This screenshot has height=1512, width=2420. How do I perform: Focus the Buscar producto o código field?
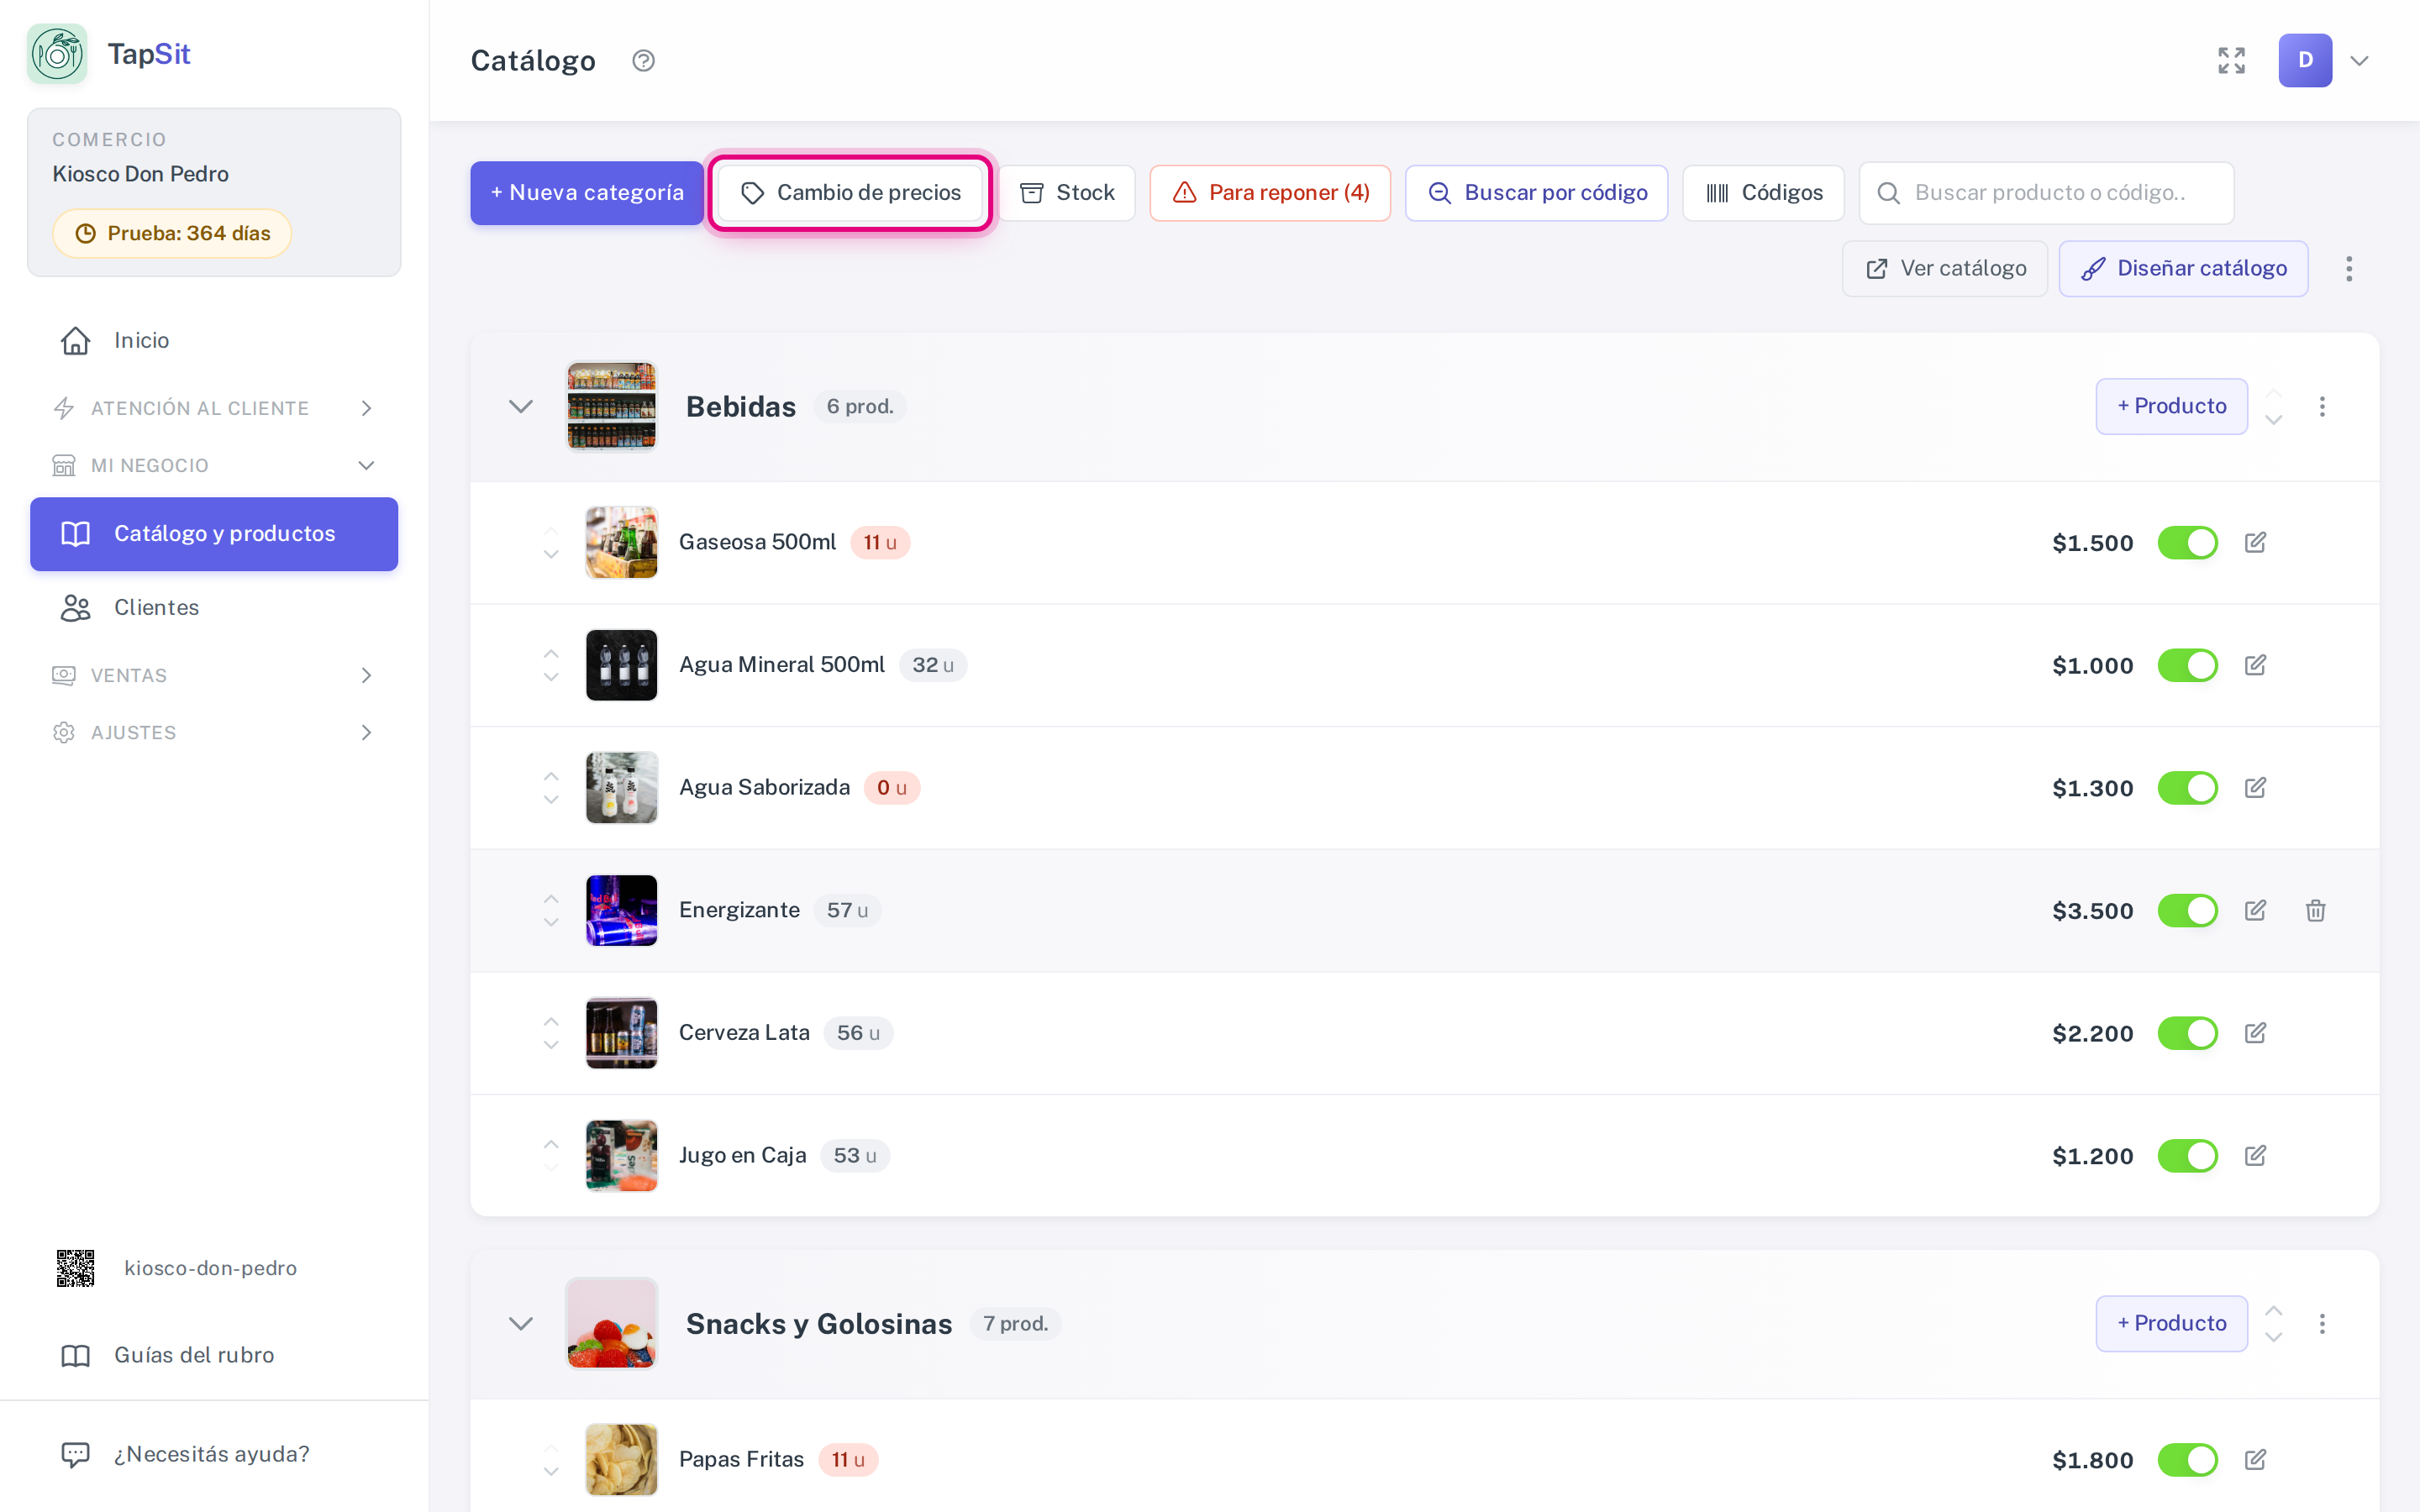2046,193
